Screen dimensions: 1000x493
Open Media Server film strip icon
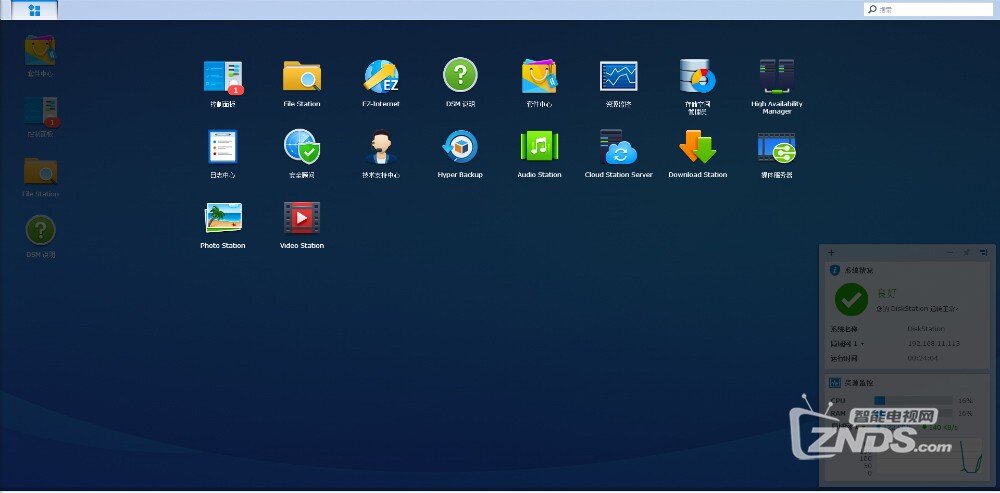tap(776, 147)
